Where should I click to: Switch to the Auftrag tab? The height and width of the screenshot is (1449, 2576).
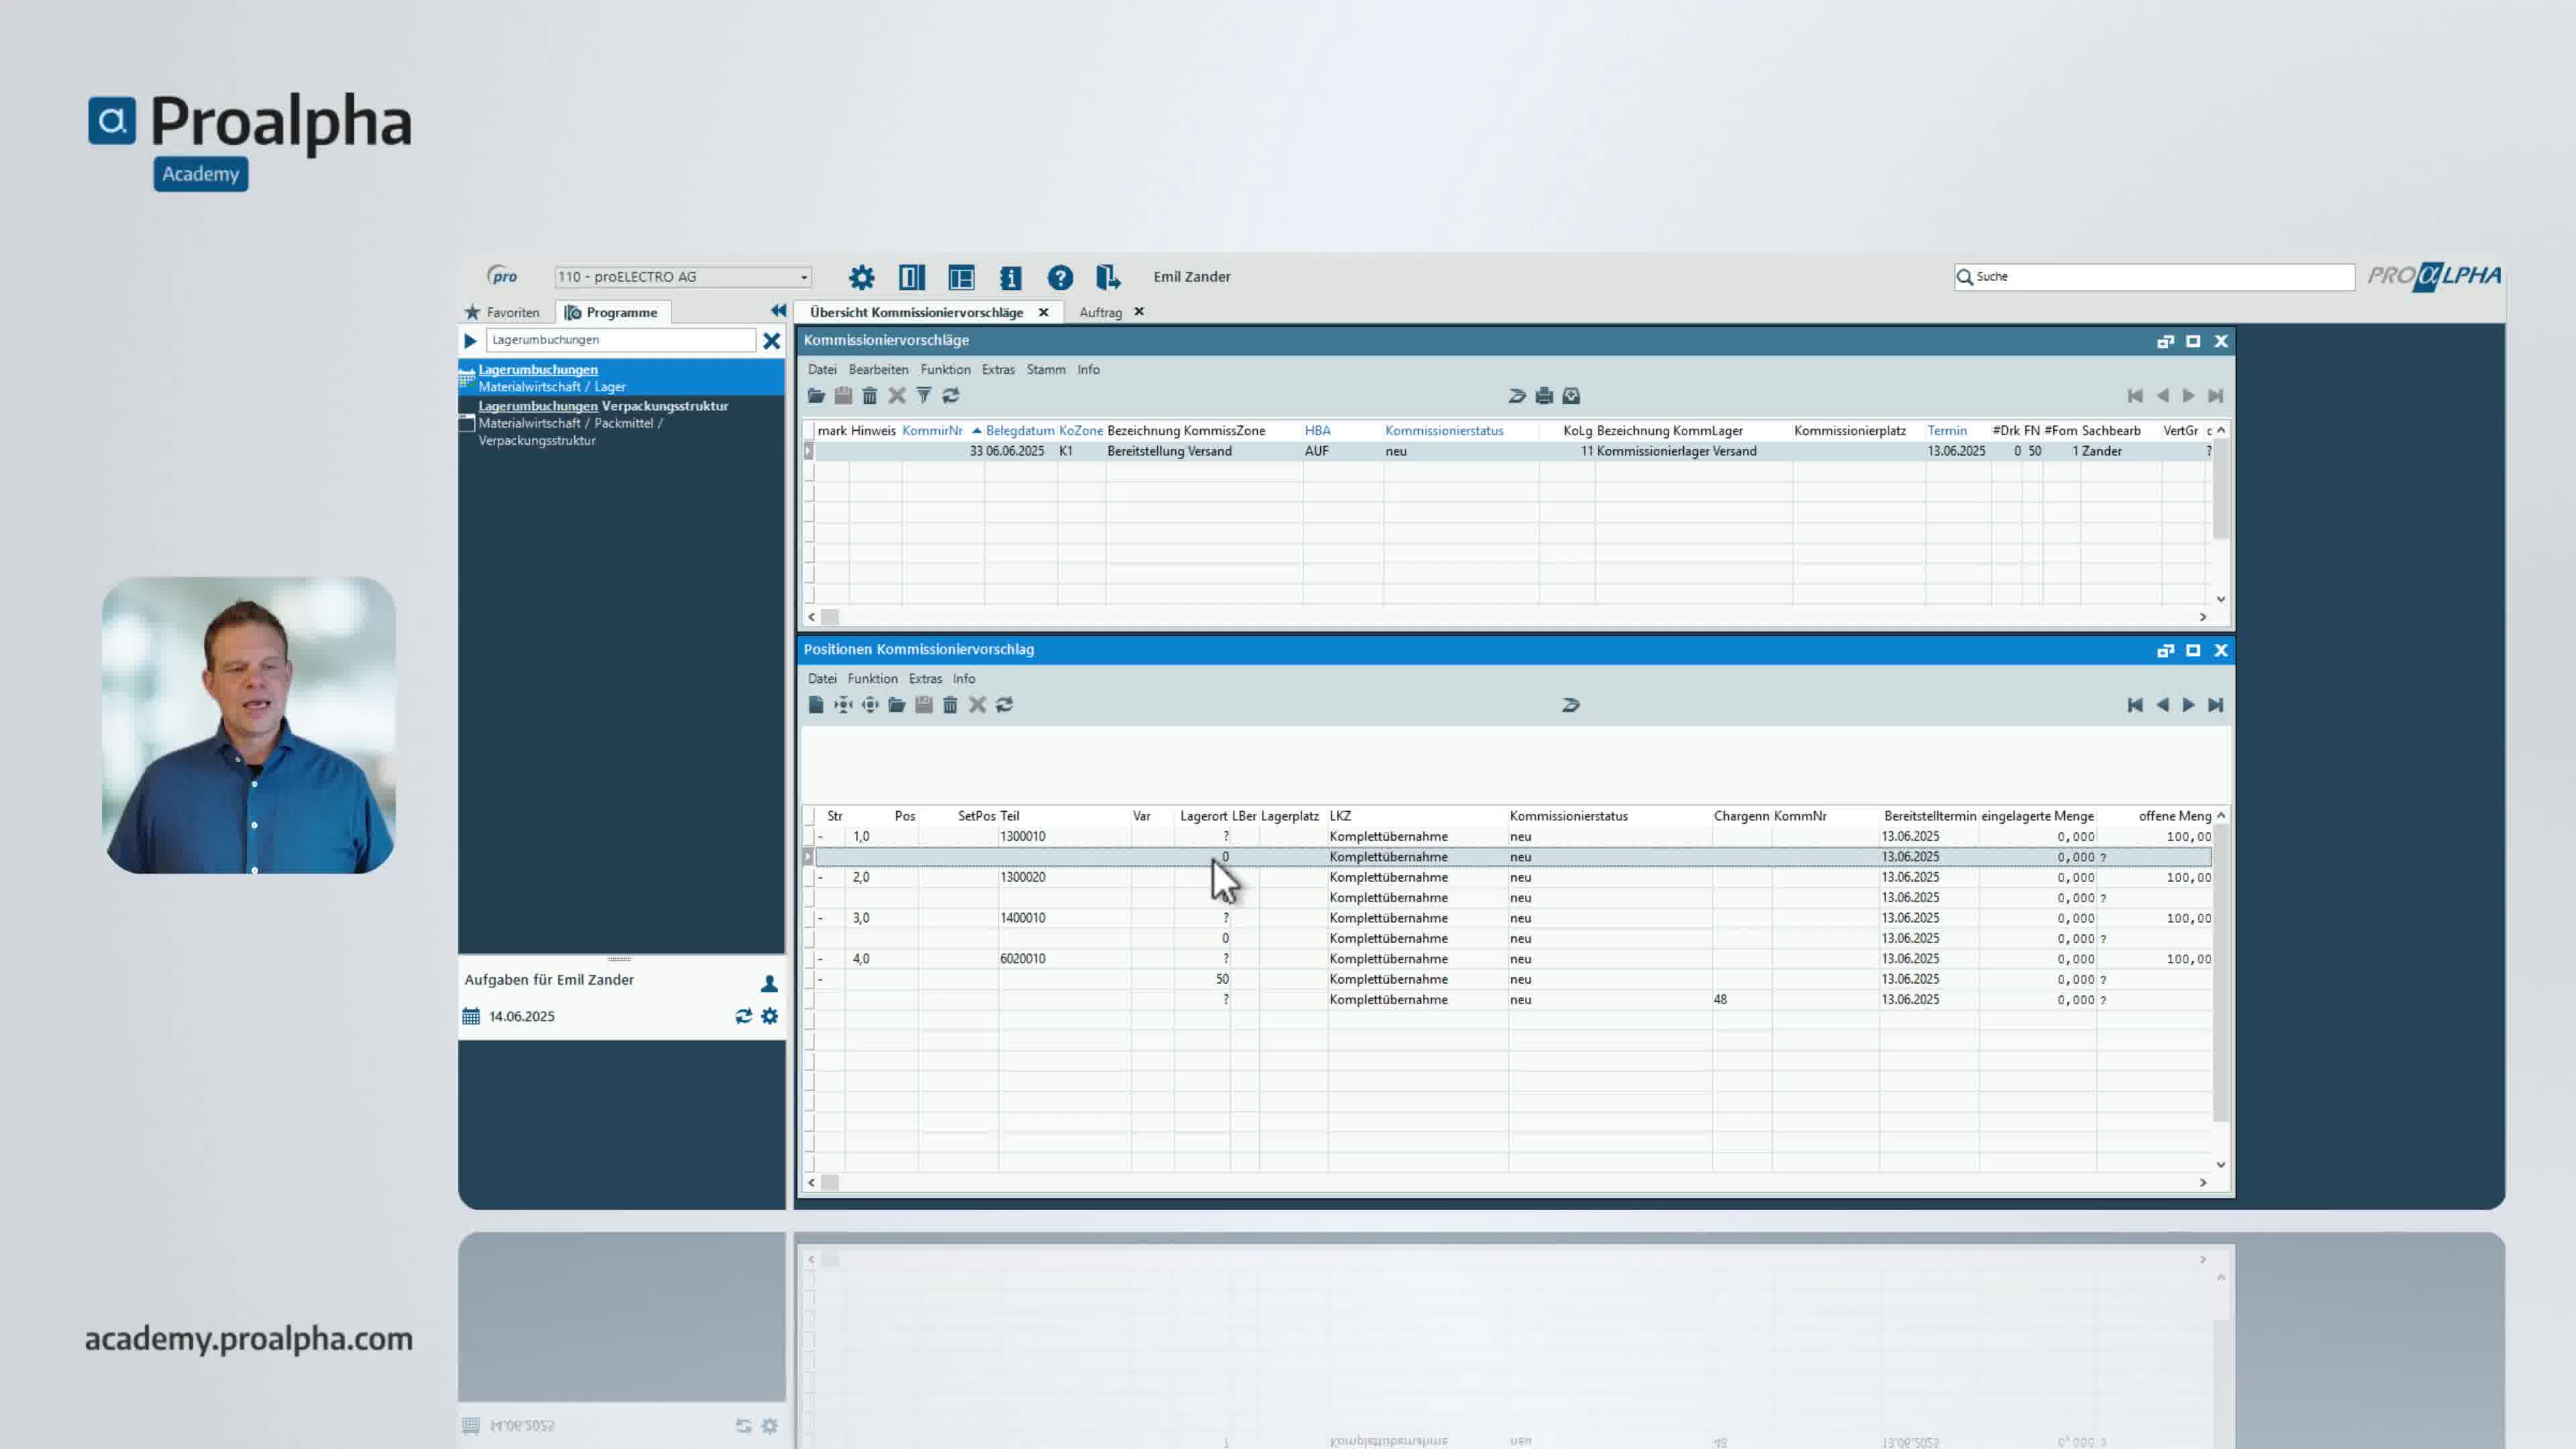click(x=1100, y=312)
